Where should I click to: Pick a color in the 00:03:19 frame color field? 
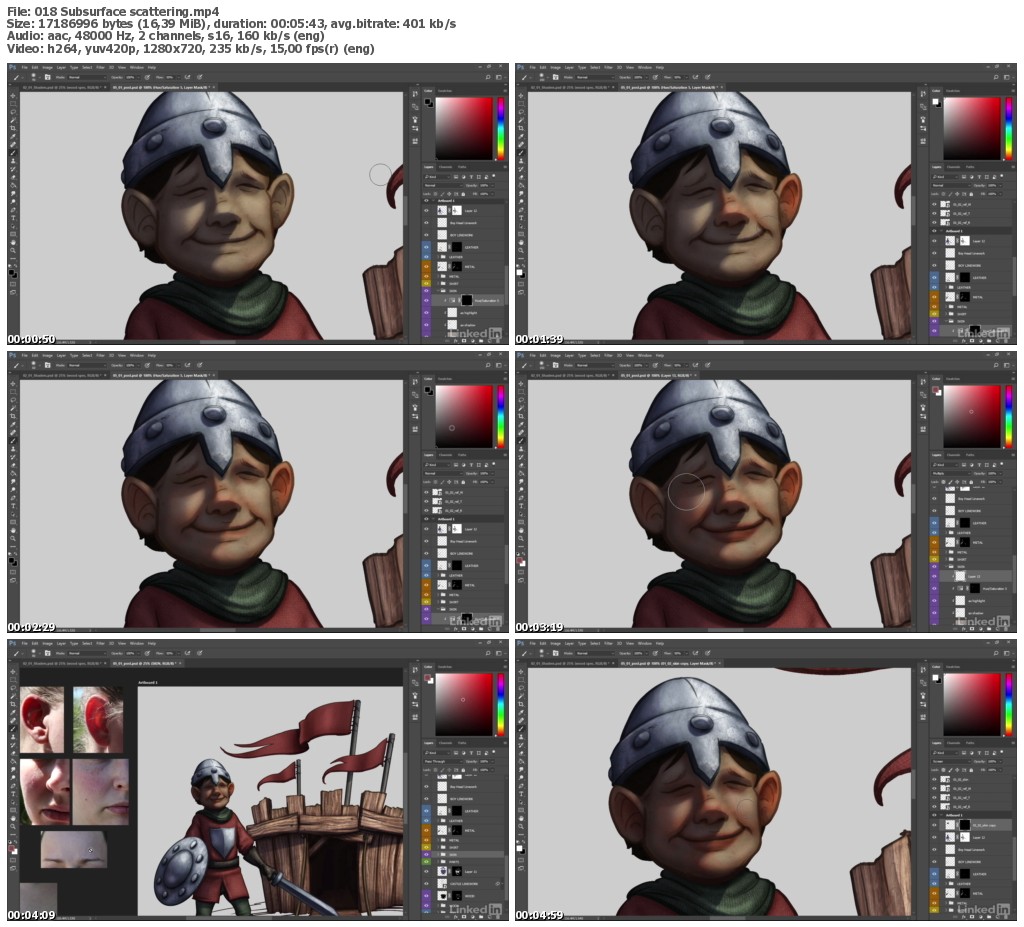pyautogui.click(x=972, y=416)
